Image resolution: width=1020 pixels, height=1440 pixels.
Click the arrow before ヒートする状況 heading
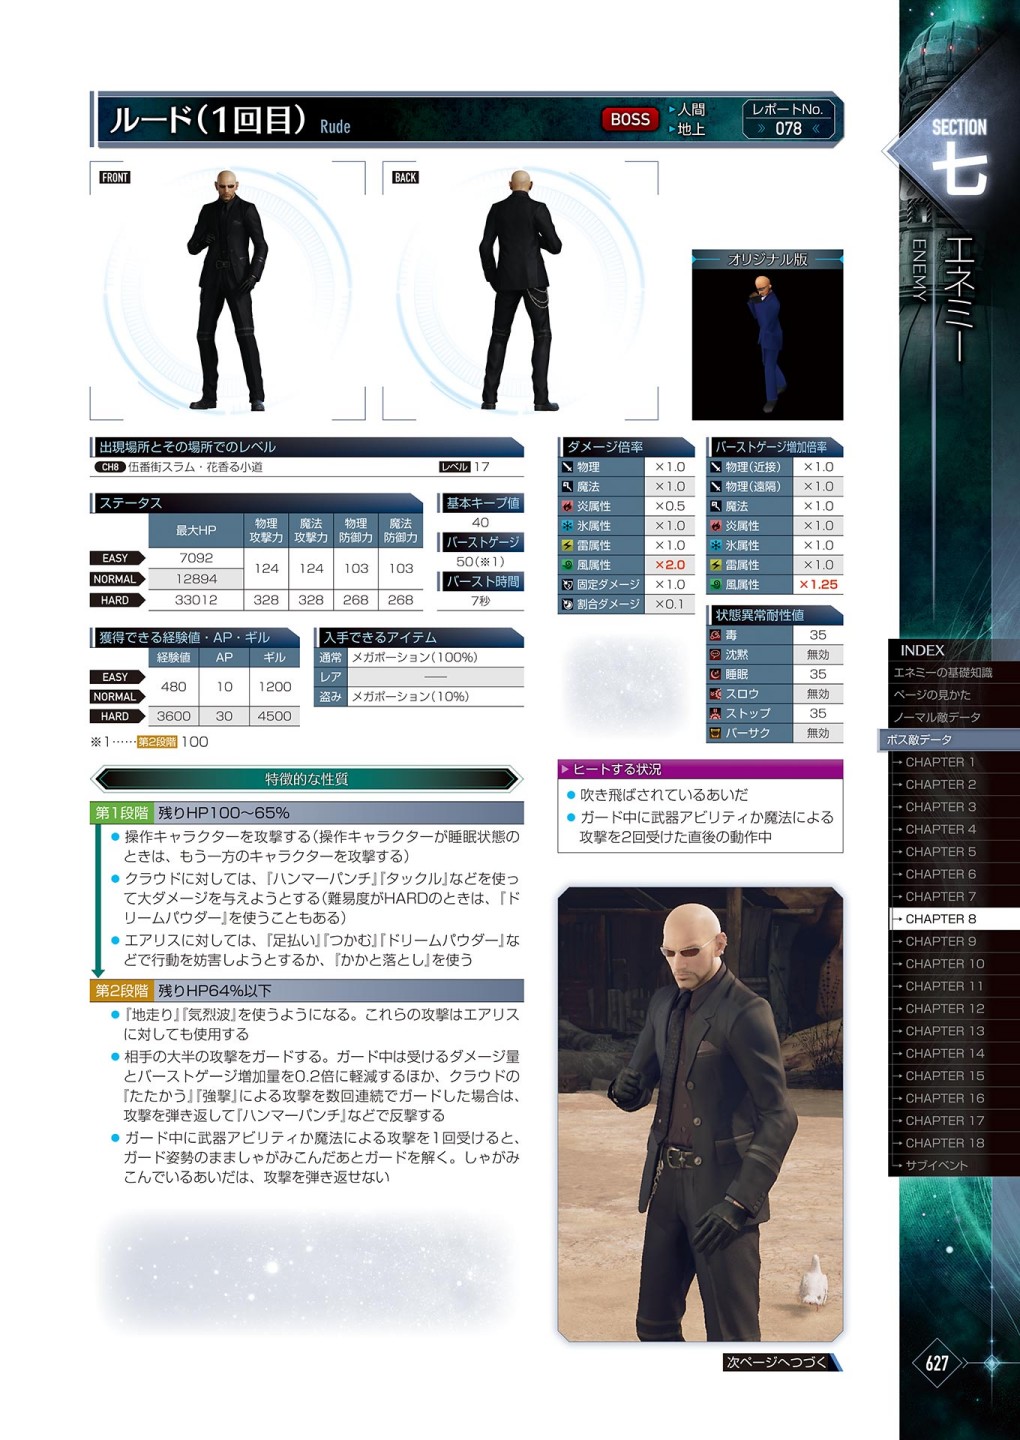tap(565, 769)
